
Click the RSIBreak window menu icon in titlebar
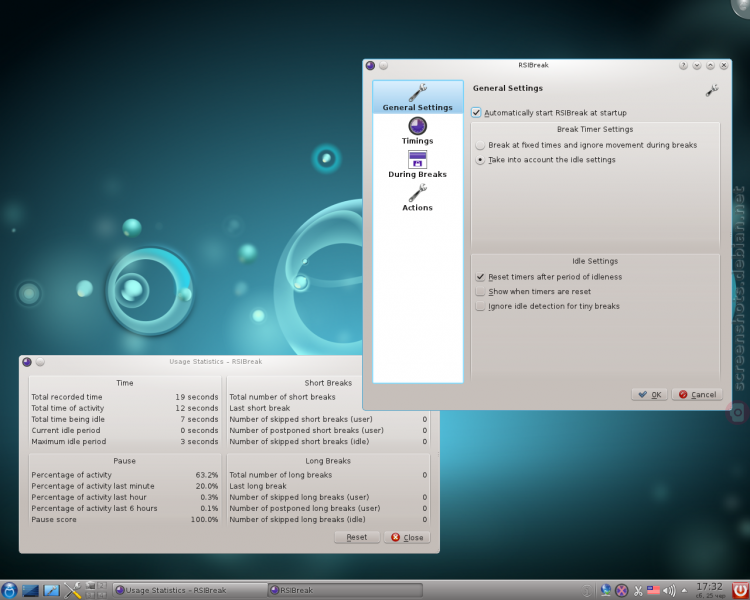pyautogui.click(x=370, y=66)
